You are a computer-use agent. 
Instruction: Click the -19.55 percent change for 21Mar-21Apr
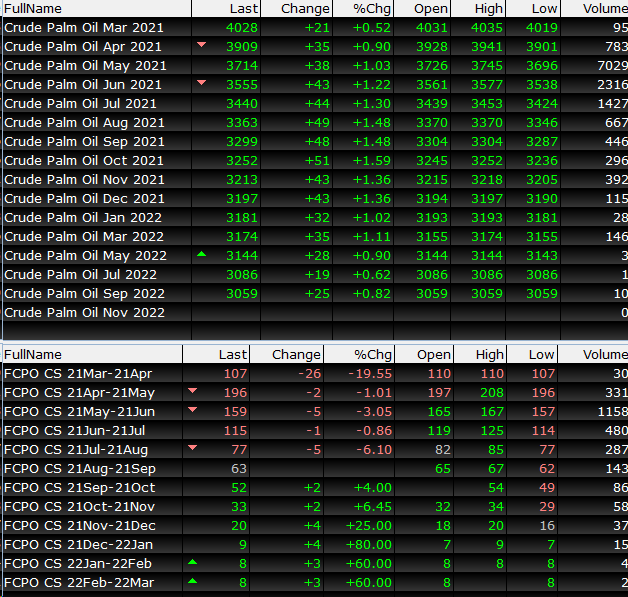370,374
